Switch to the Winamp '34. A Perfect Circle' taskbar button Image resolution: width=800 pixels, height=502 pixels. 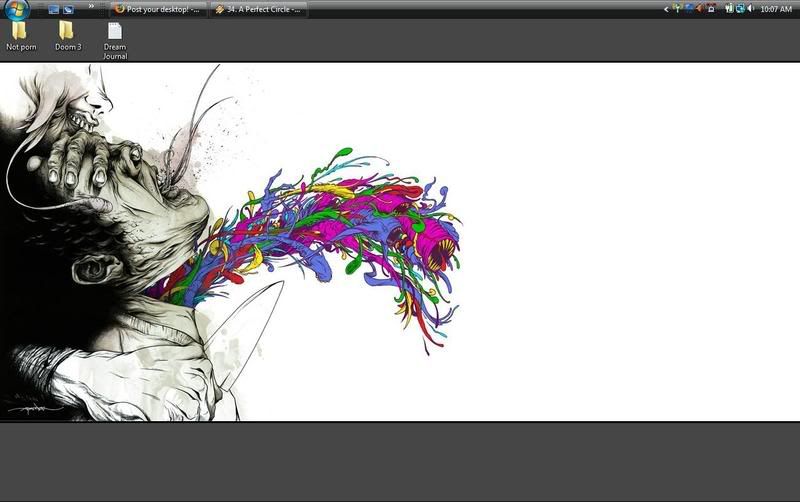pos(259,9)
